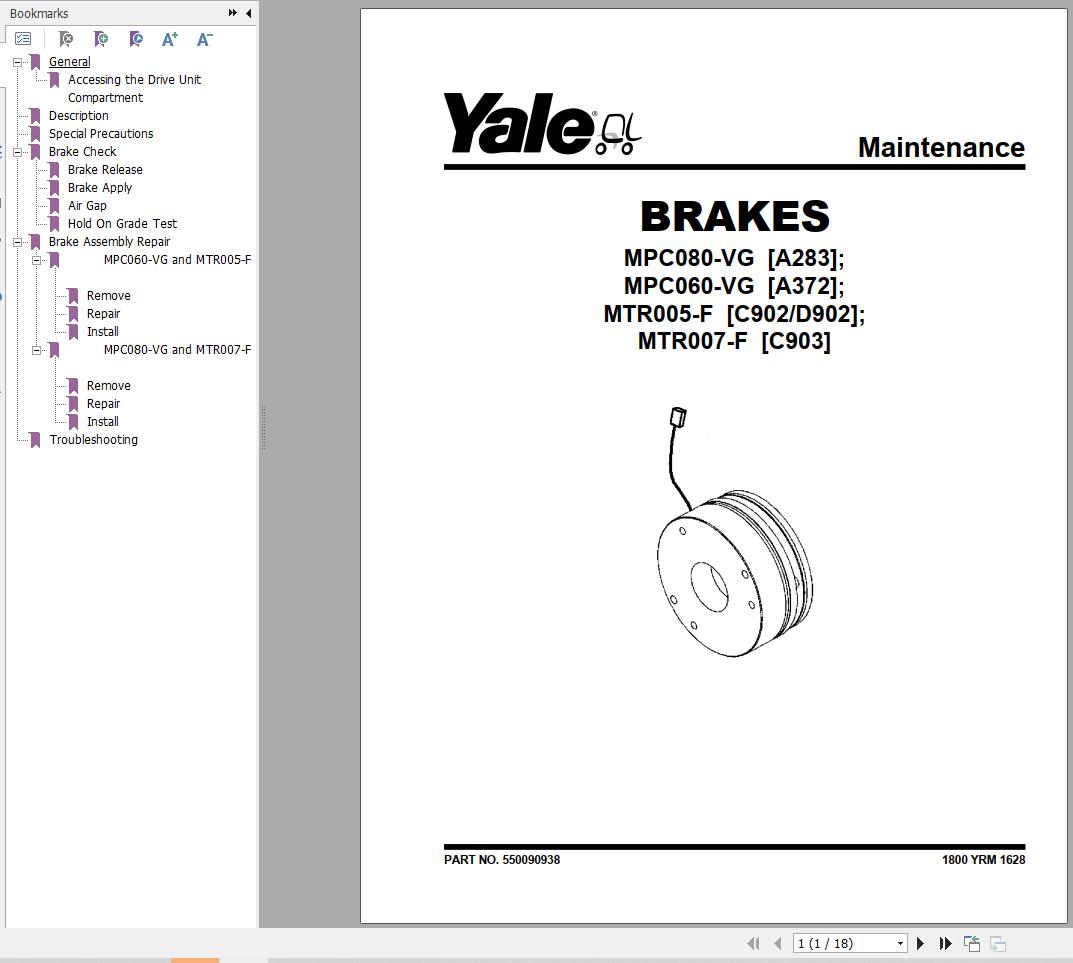Screen dimensions: 1073x963
Task: Click the panel splitter handle
Action: point(263,428)
